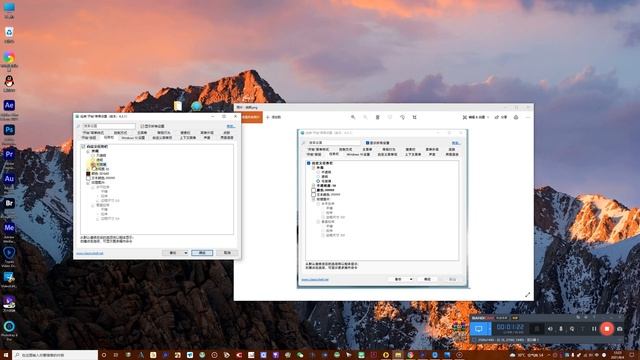
Task: Open the website link in settings dialog footer
Action: [x=90, y=253]
